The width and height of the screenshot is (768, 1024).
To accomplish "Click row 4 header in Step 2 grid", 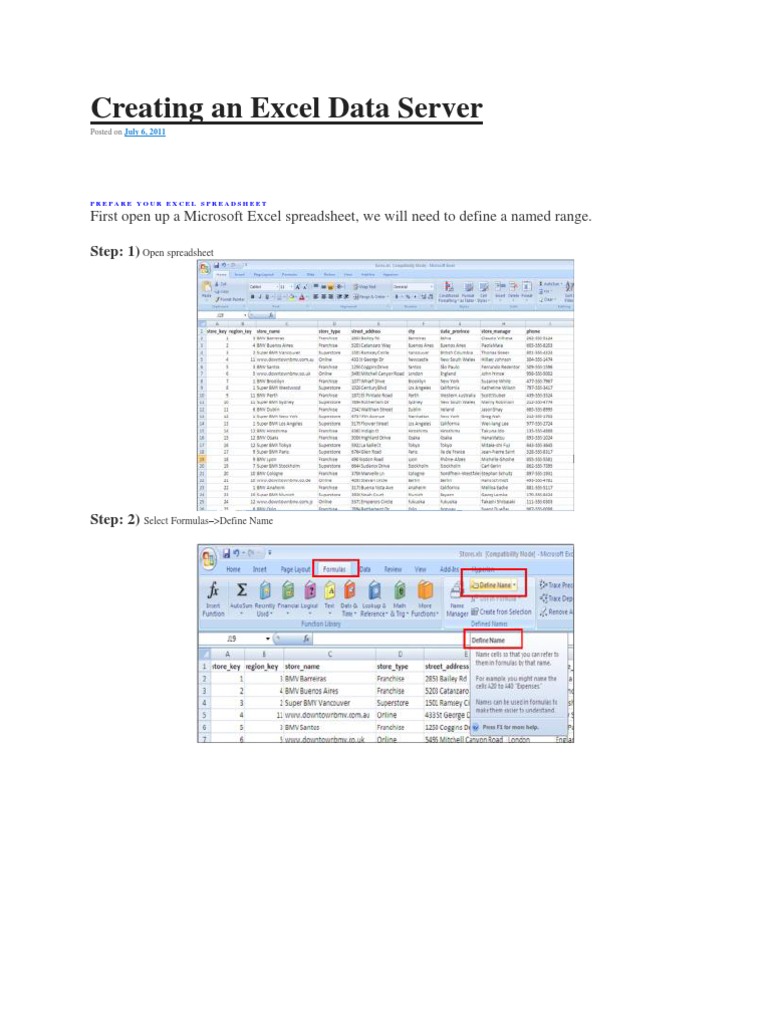I will (x=204, y=703).
